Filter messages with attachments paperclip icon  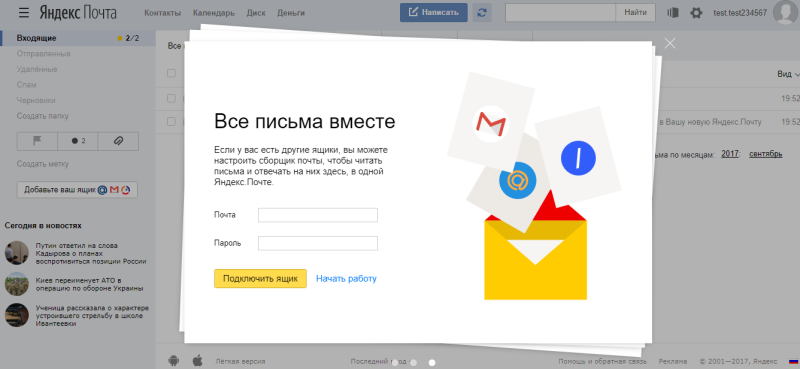tap(118, 141)
